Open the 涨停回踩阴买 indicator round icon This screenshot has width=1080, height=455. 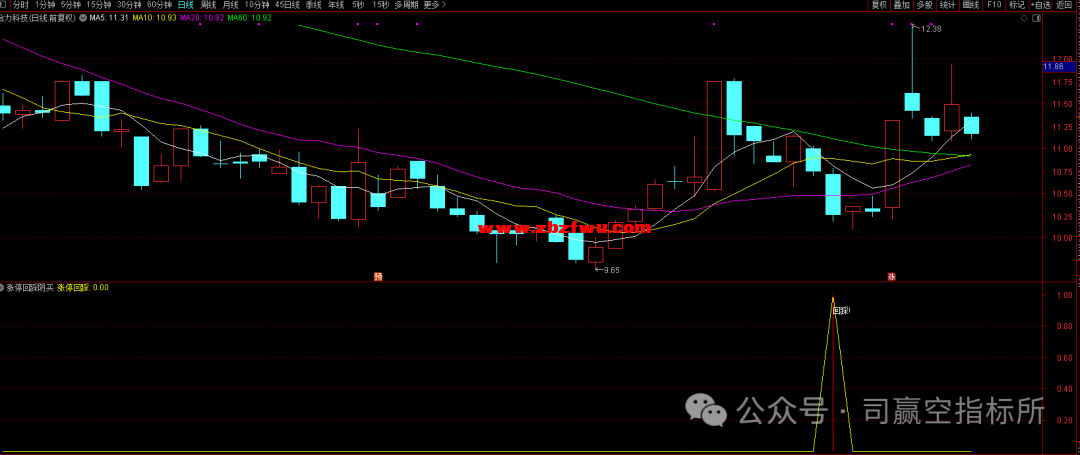[x=2, y=287]
